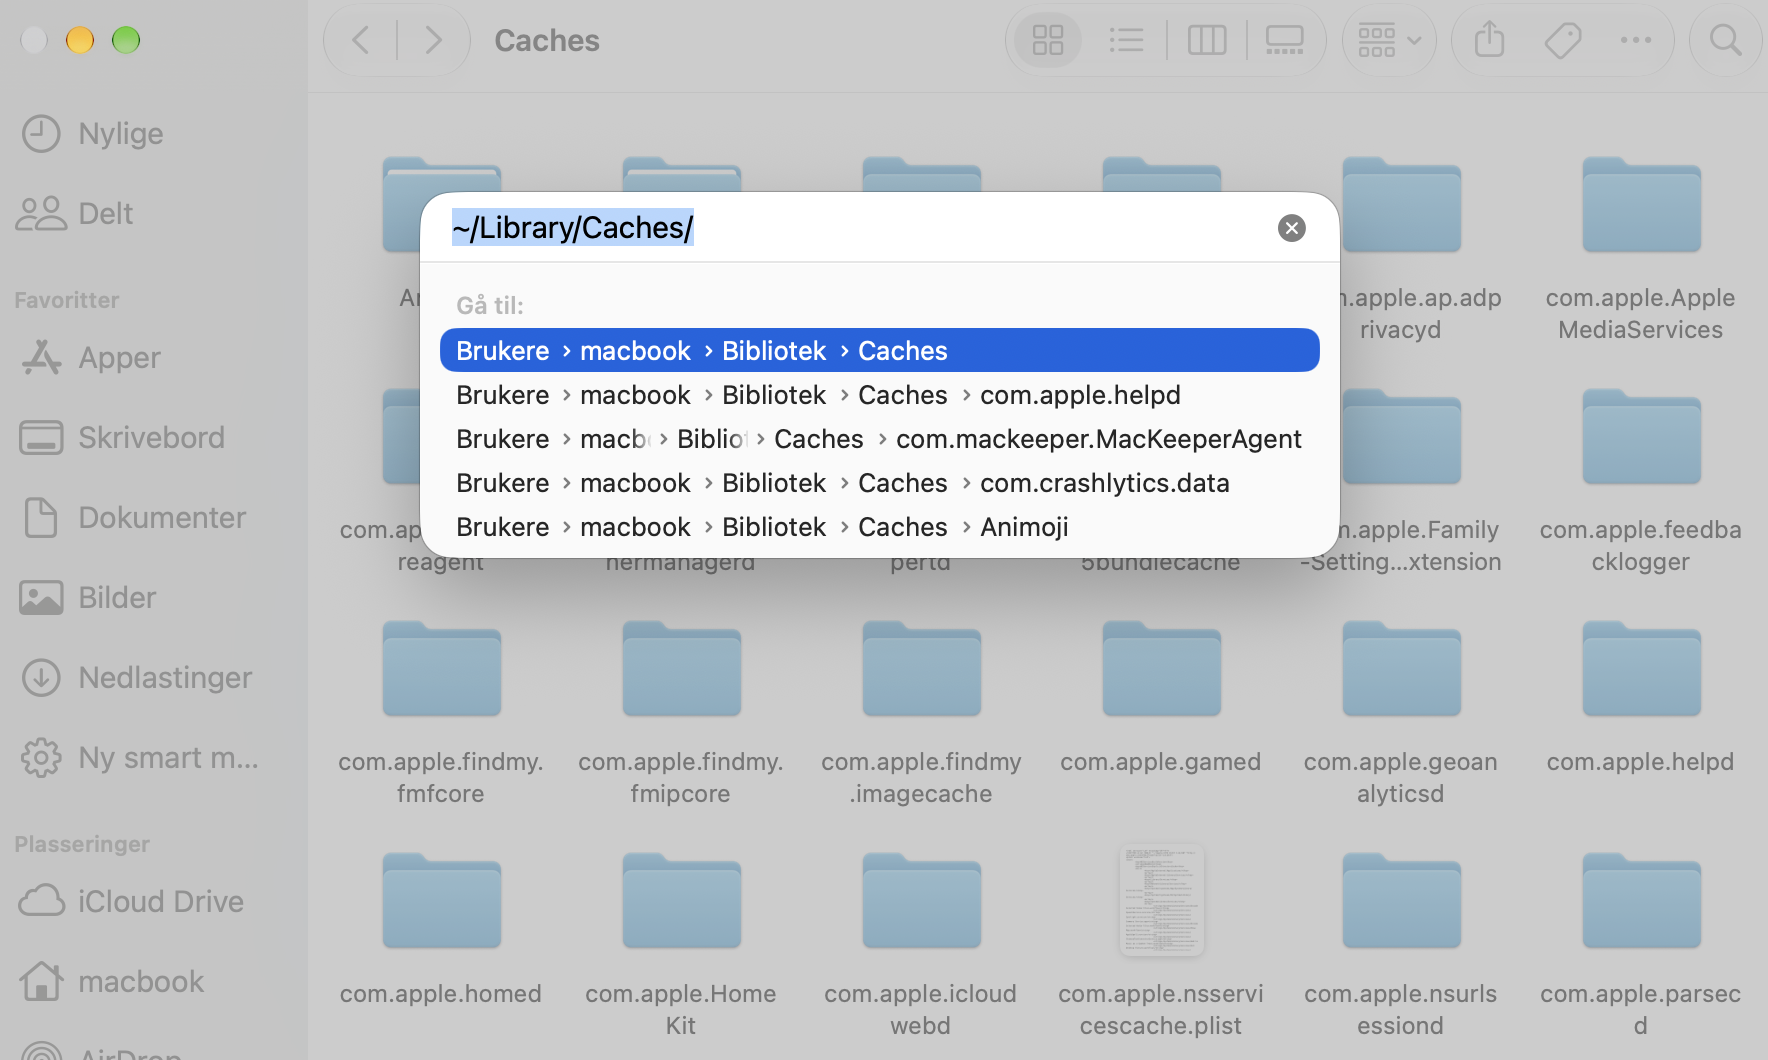
Task: Click the tag icon in toolbar
Action: [x=1562, y=40]
